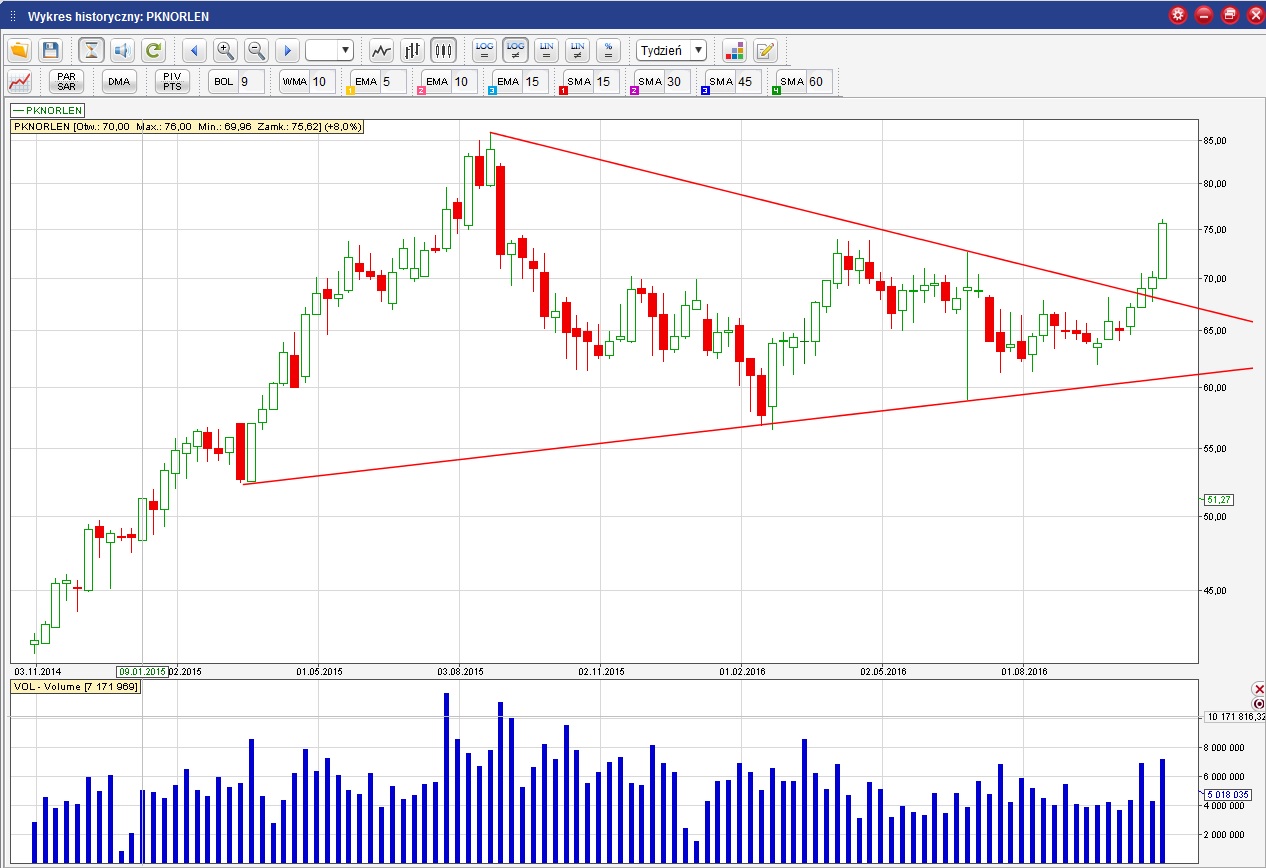Toggle the PIV PTS pivot points

click(172, 82)
